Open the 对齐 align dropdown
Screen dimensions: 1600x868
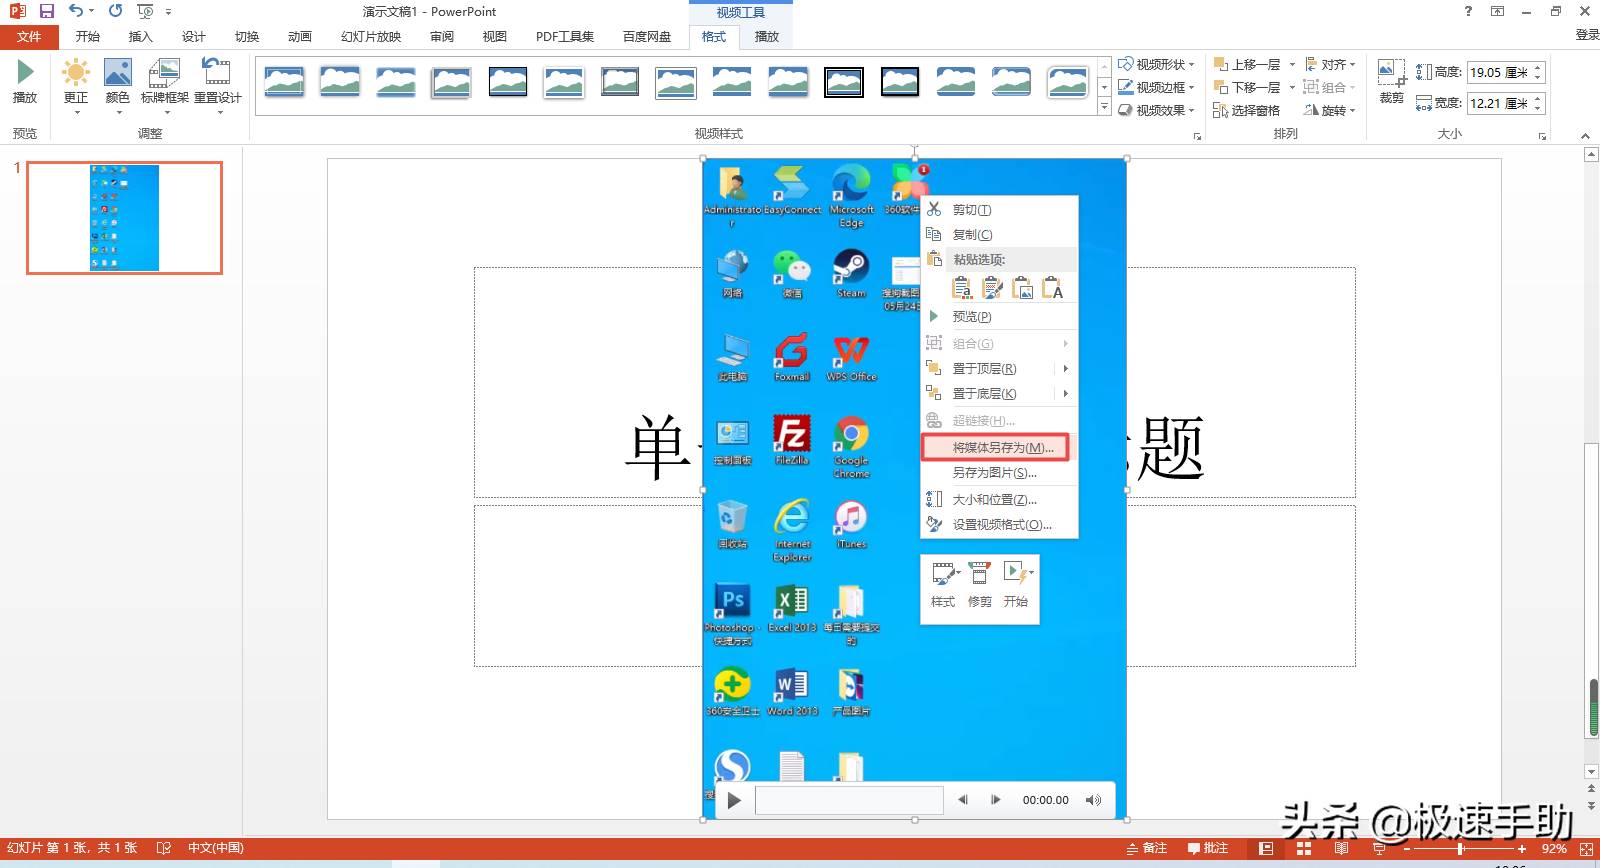(x=1330, y=64)
